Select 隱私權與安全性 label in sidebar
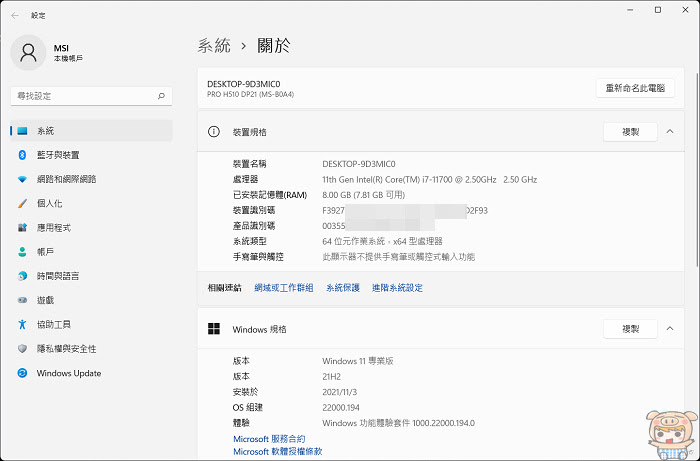700x461 pixels. pyautogui.click(x=67, y=349)
